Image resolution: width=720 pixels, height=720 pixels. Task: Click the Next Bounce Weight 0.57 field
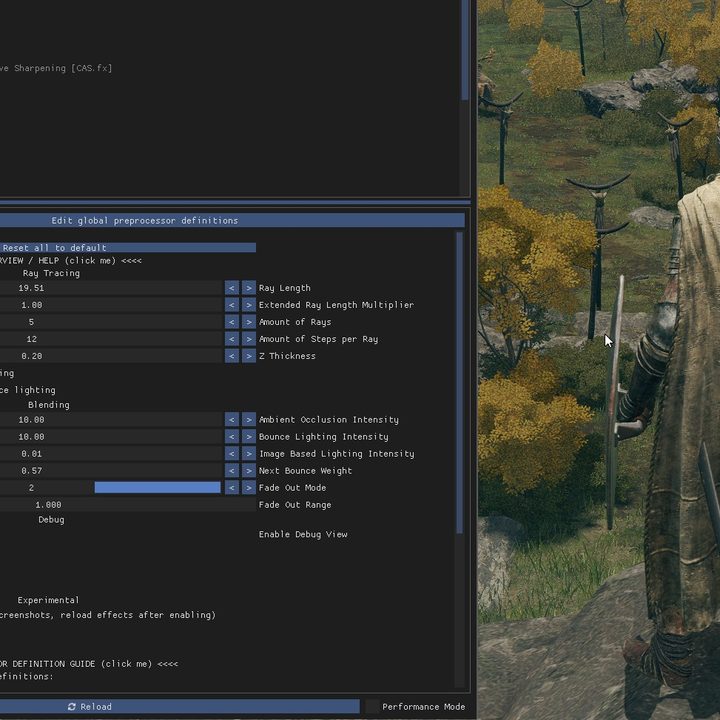point(111,471)
